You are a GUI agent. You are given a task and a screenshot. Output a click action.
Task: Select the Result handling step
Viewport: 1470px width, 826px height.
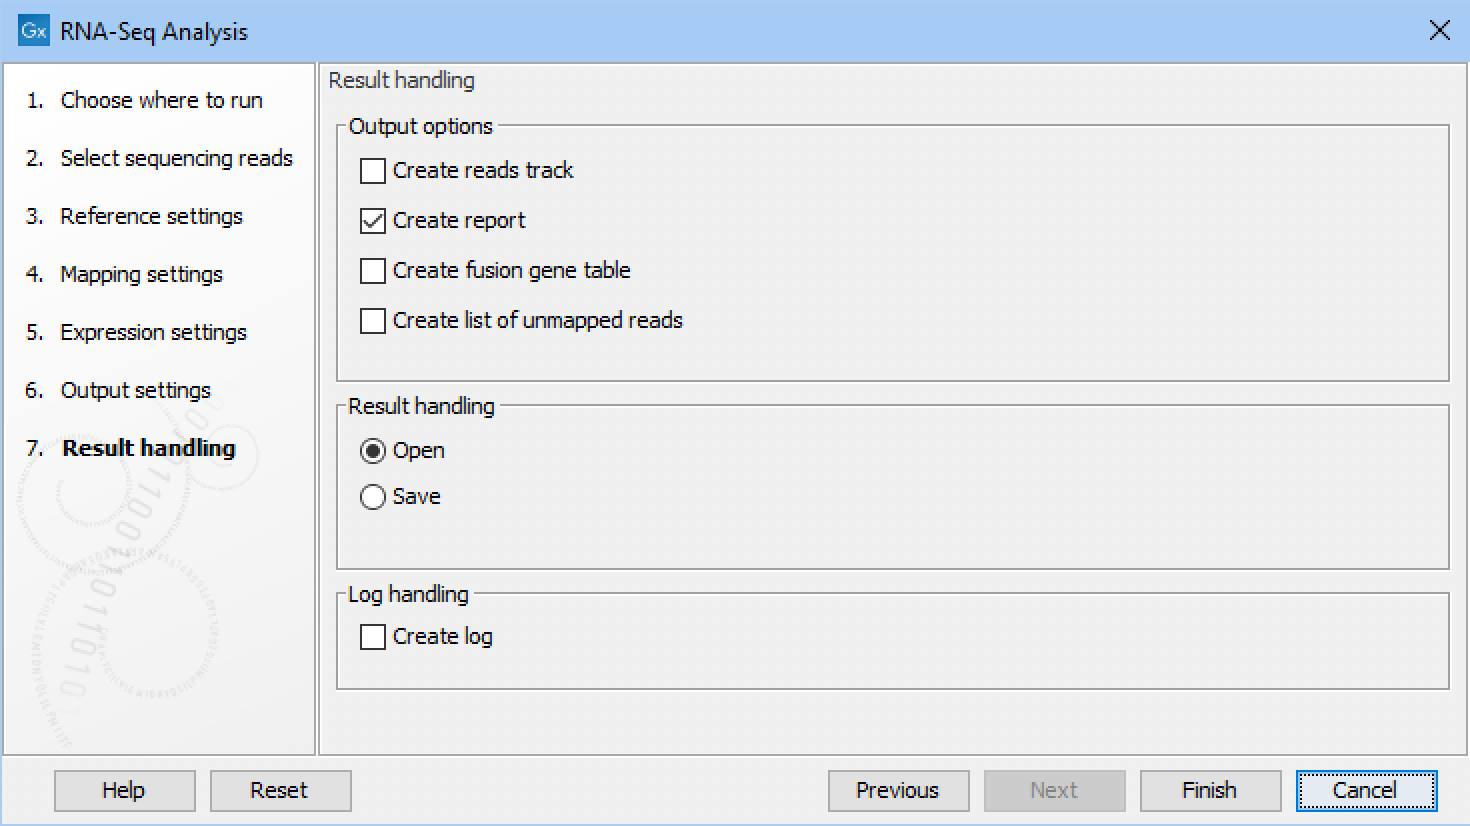coord(148,449)
